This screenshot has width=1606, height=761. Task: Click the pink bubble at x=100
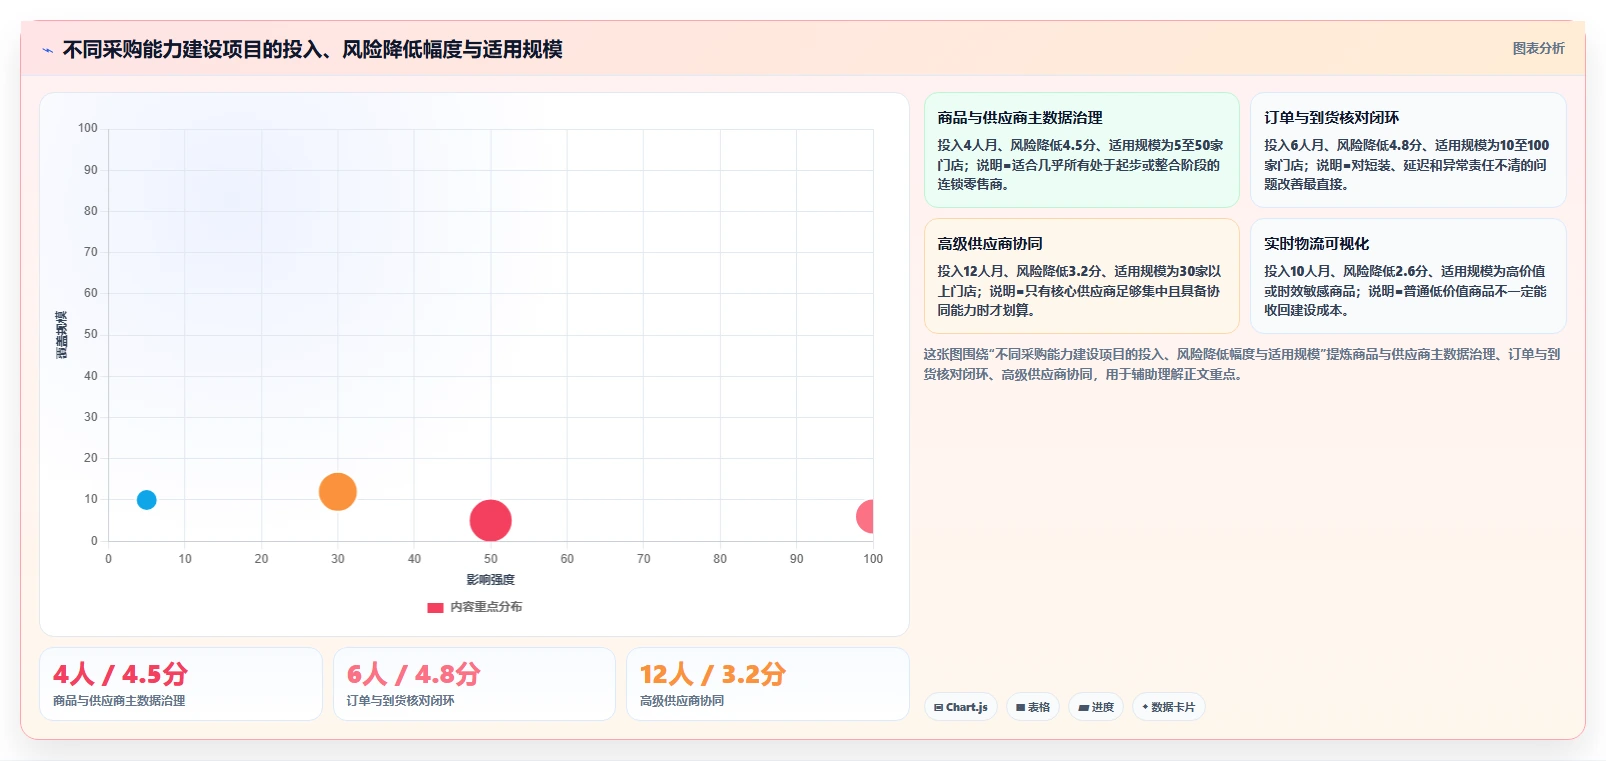[865, 516]
